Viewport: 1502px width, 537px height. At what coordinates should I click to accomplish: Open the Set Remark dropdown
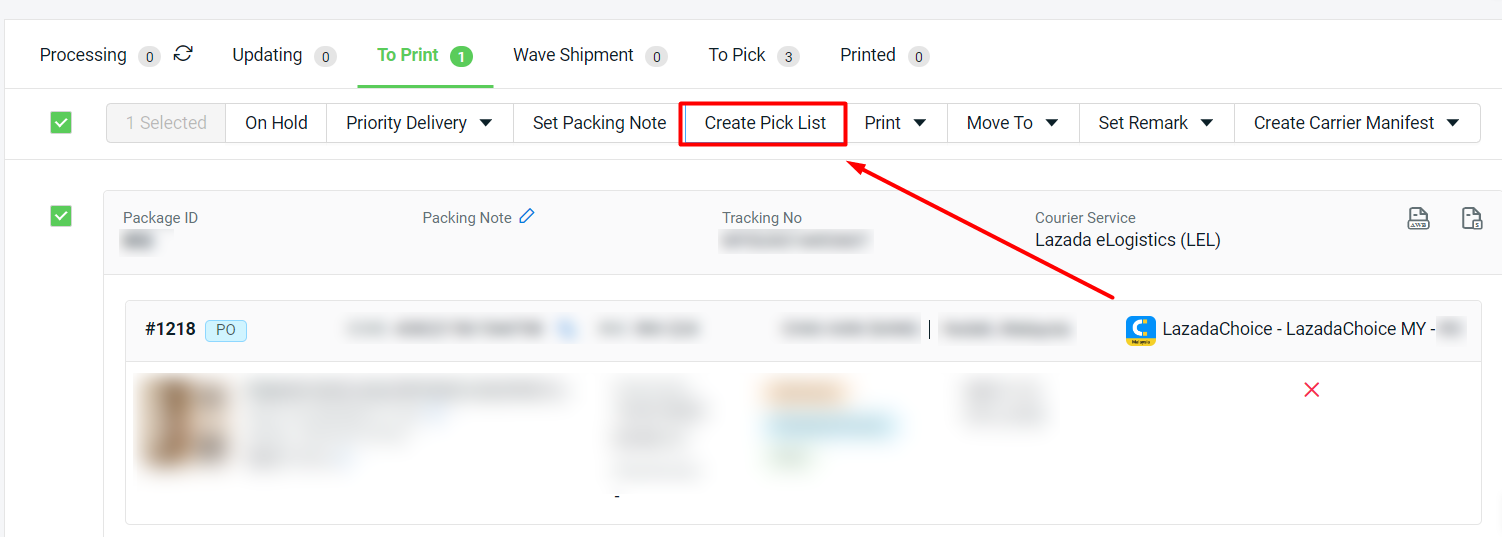pyautogui.click(x=1156, y=123)
